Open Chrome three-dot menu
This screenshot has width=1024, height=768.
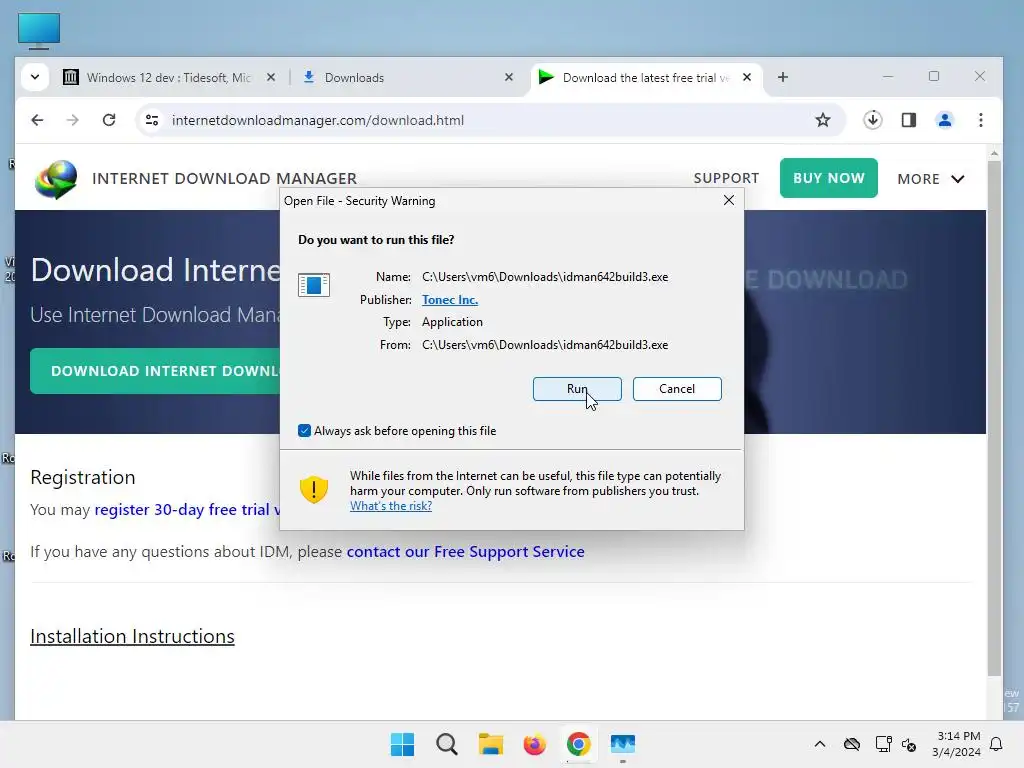click(x=980, y=120)
